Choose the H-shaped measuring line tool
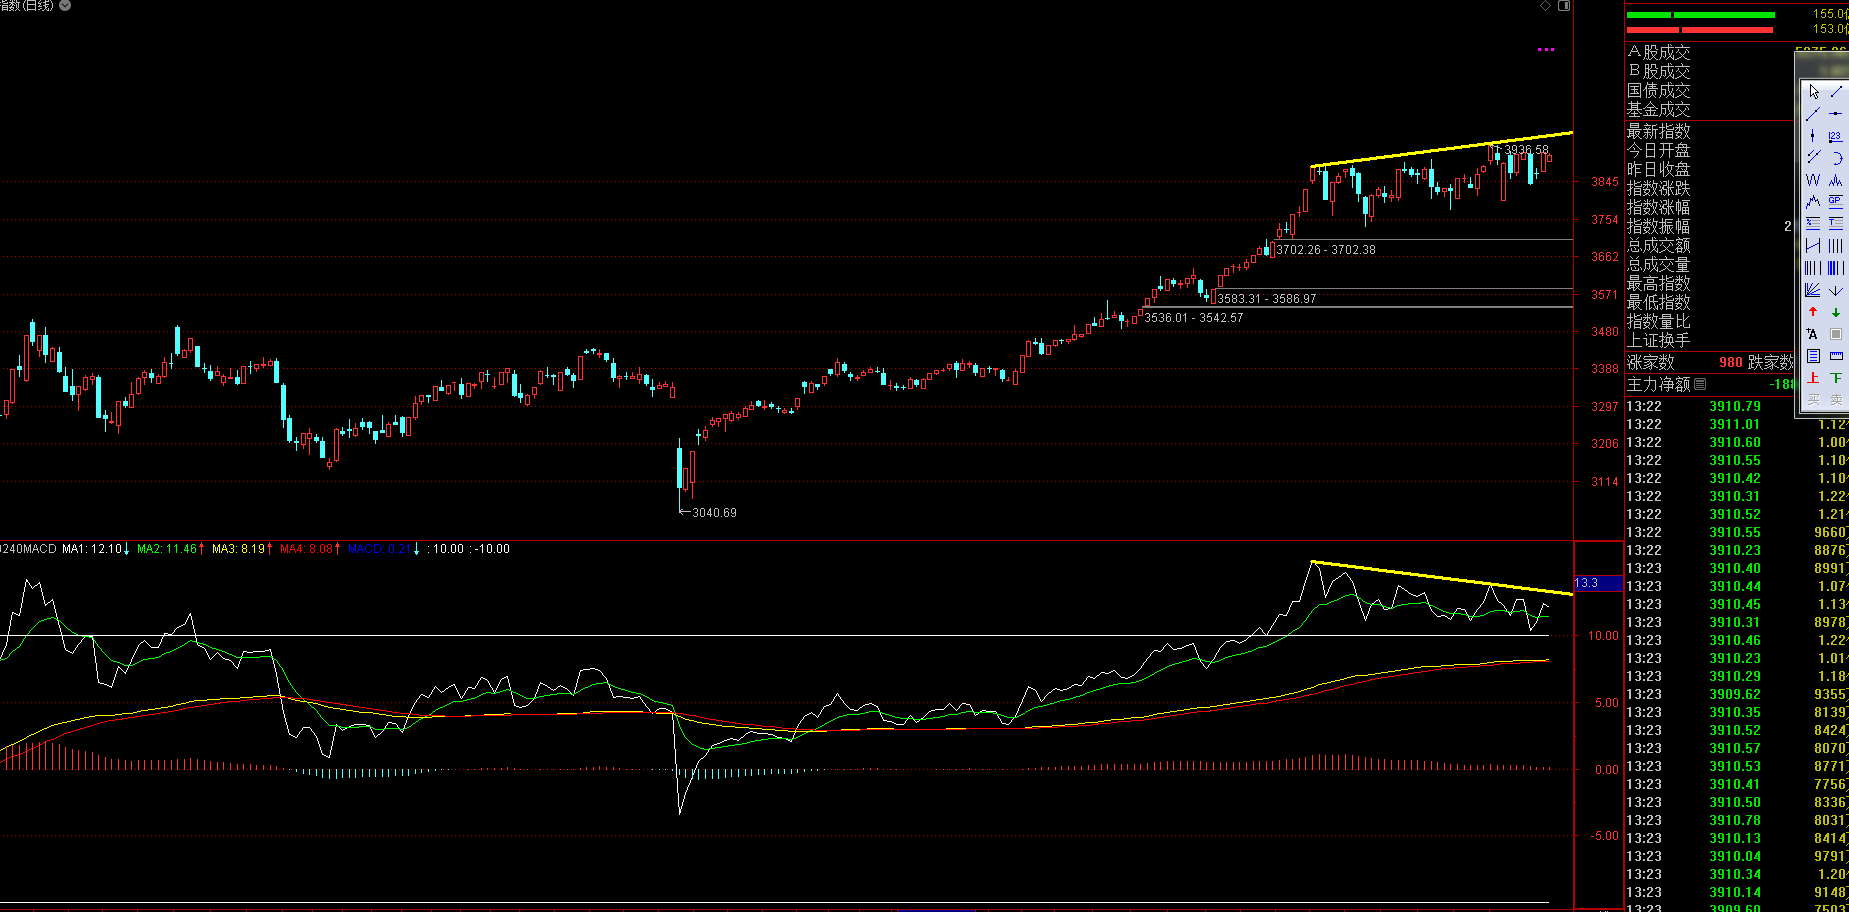The width and height of the screenshot is (1849, 912). coord(1813,246)
